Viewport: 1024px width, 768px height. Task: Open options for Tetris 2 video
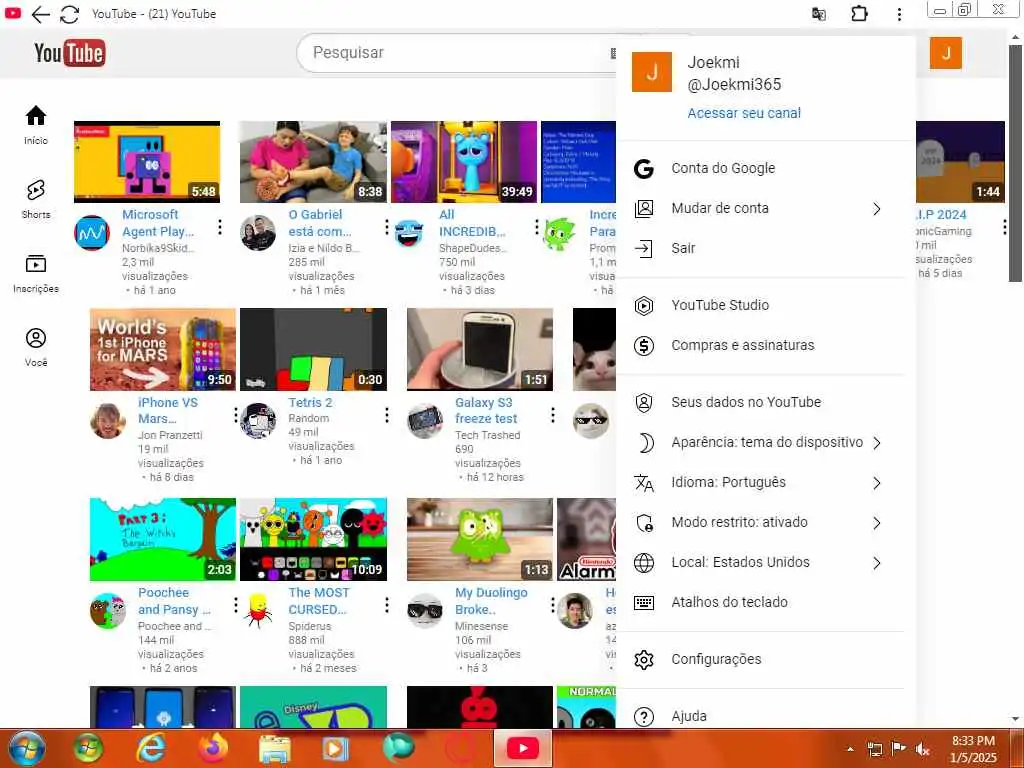tap(387, 415)
